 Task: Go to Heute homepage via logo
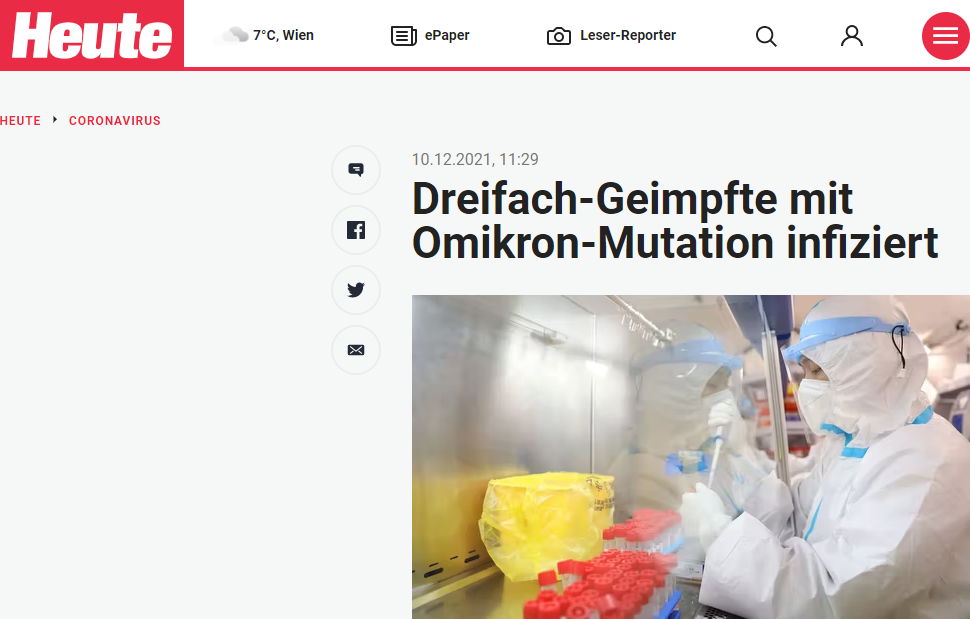(x=92, y=35)
